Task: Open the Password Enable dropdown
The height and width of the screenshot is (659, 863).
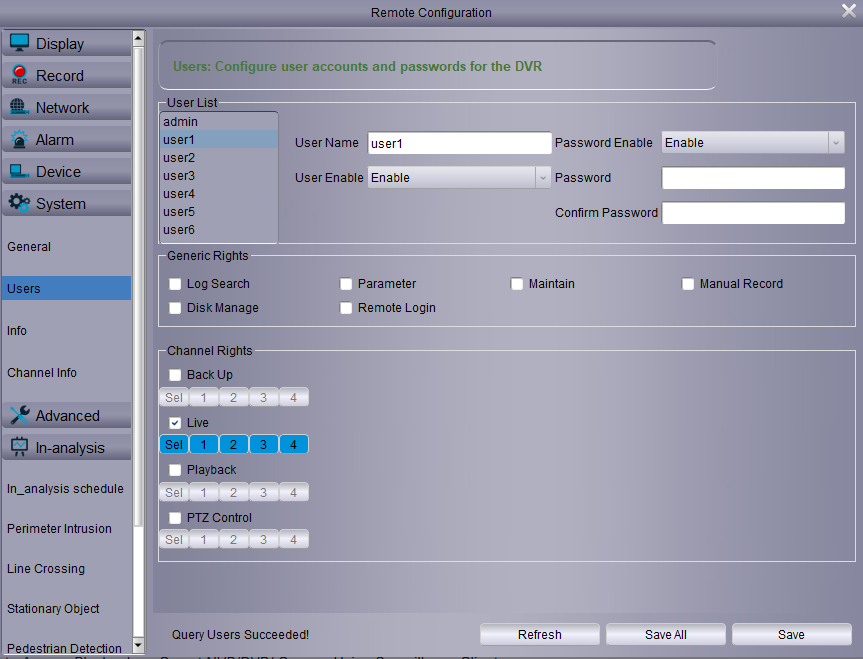Action: point(754,143)
